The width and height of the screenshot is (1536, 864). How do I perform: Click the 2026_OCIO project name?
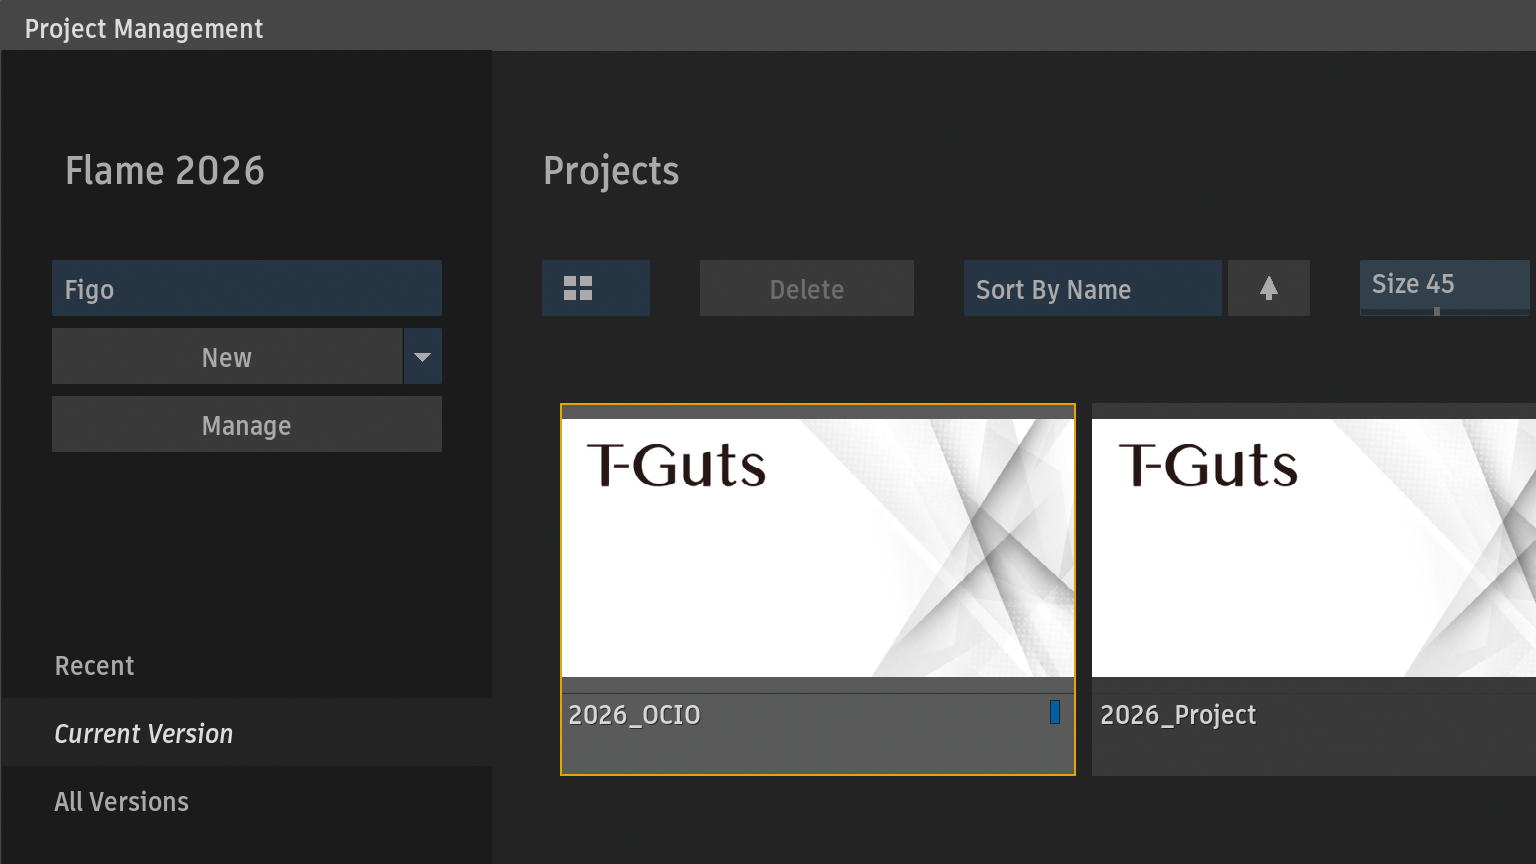pos(634,715)
